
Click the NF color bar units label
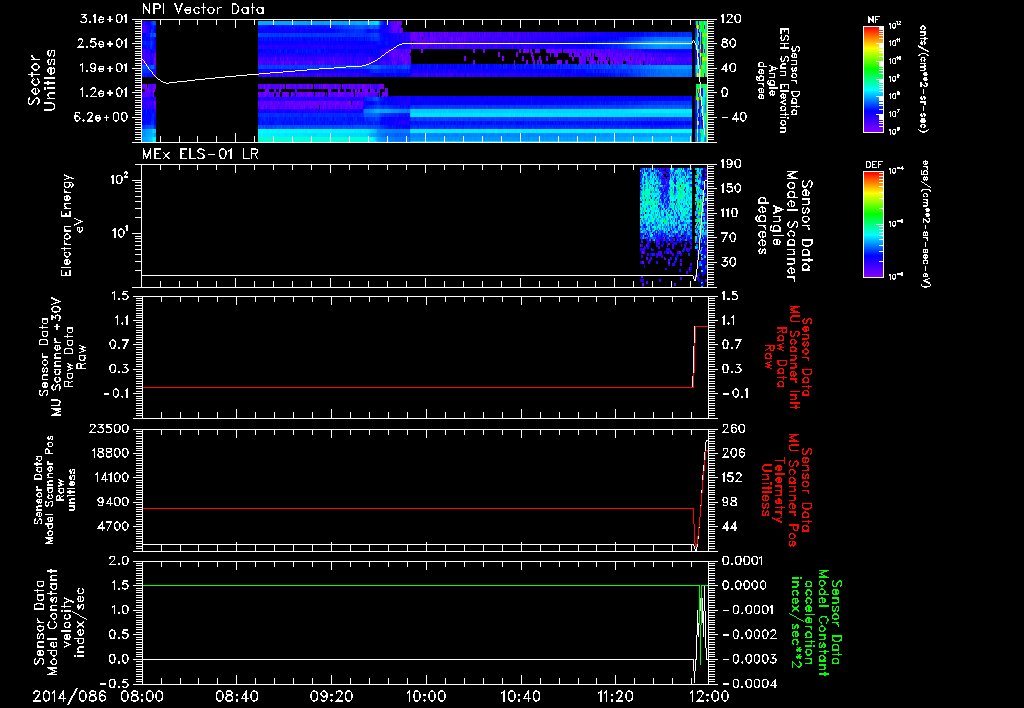coord(923,79)
